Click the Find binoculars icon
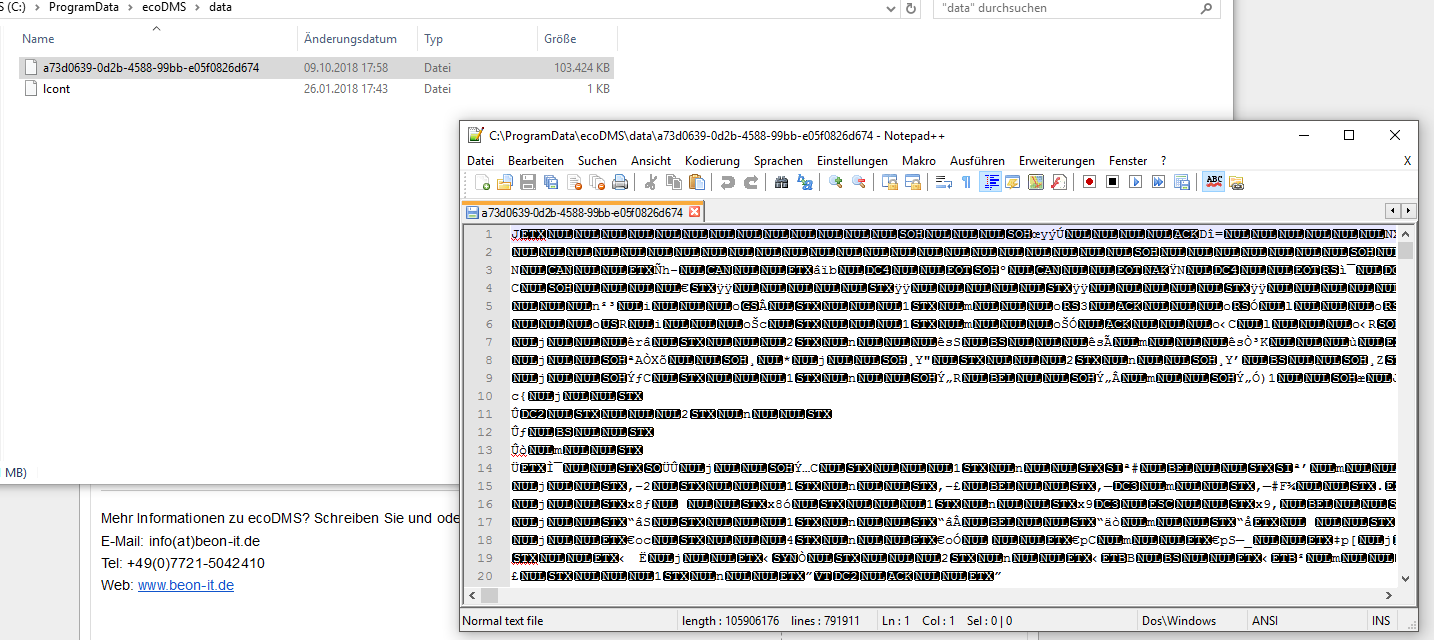Image resolution: width=1434 pixels, height=640 pixels. [782, 182]
